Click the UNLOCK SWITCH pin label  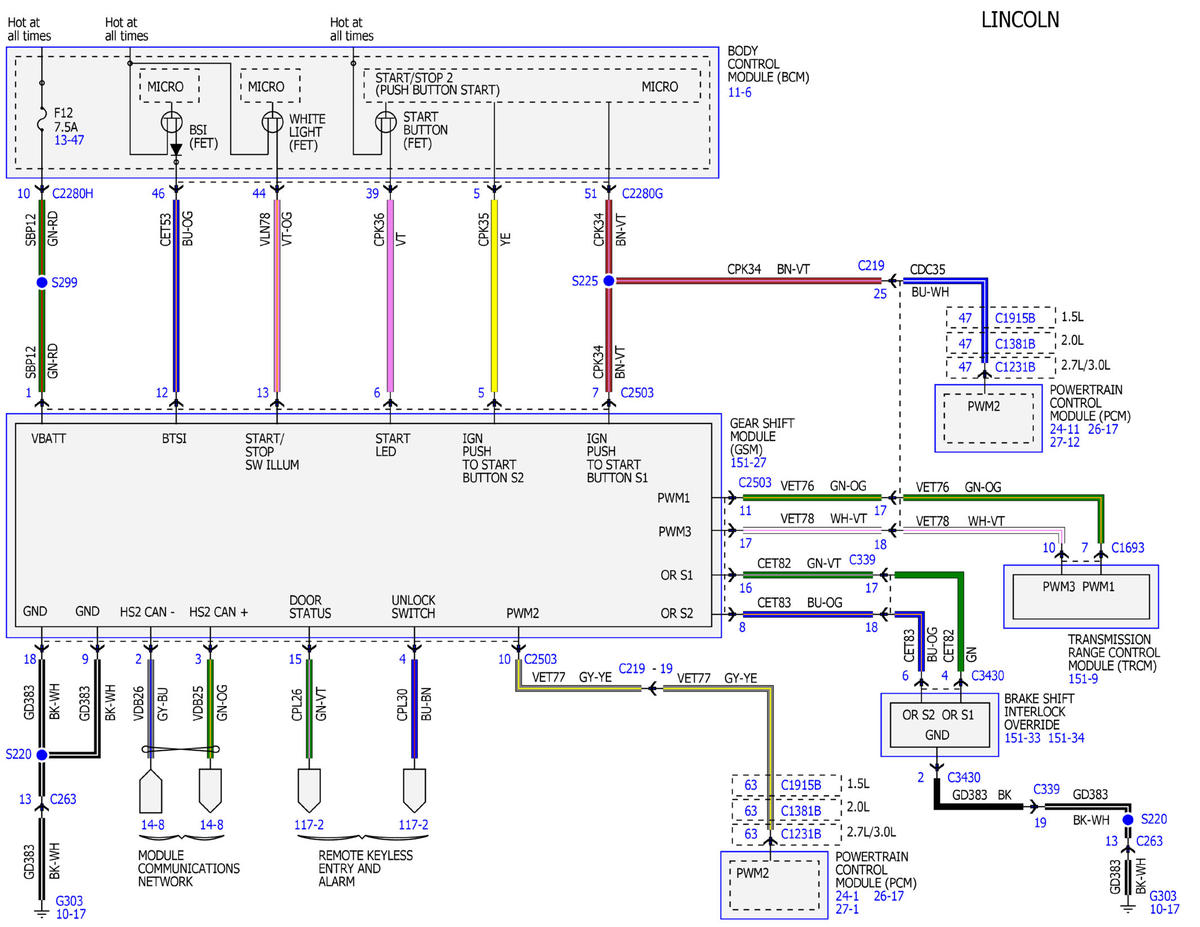[x=414, y=606]
